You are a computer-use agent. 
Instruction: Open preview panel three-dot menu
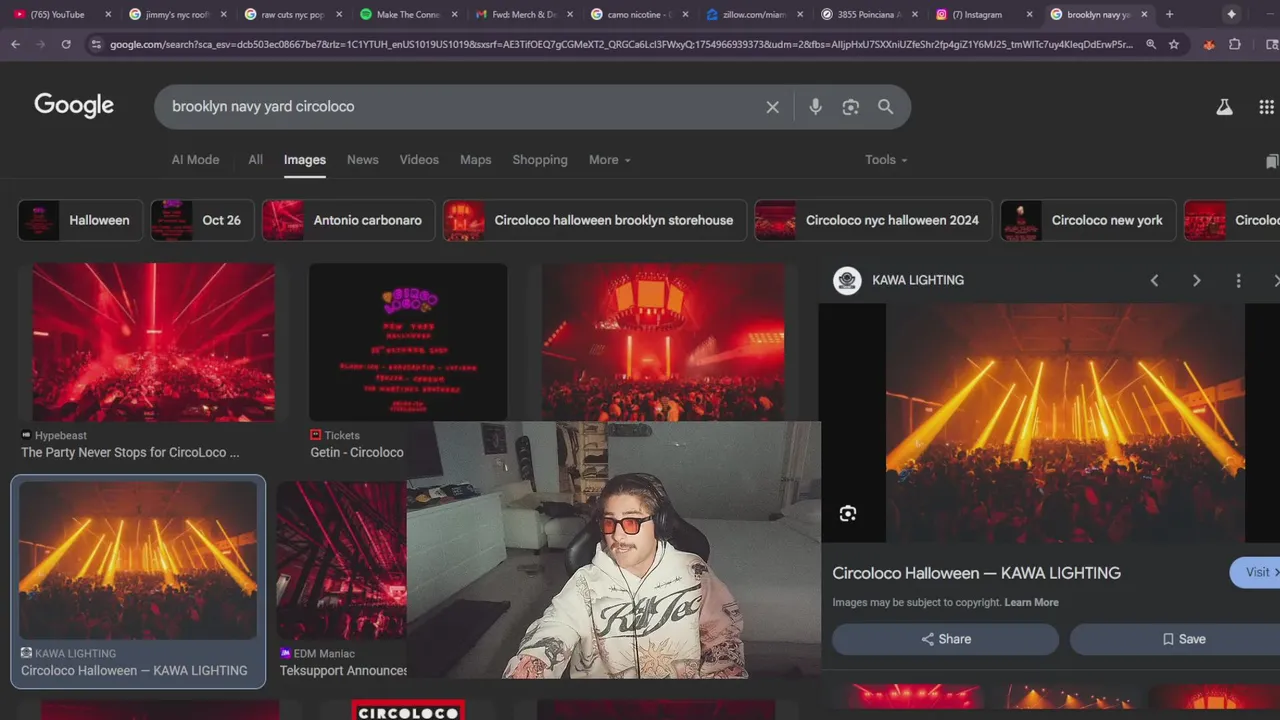(1238, 281)
